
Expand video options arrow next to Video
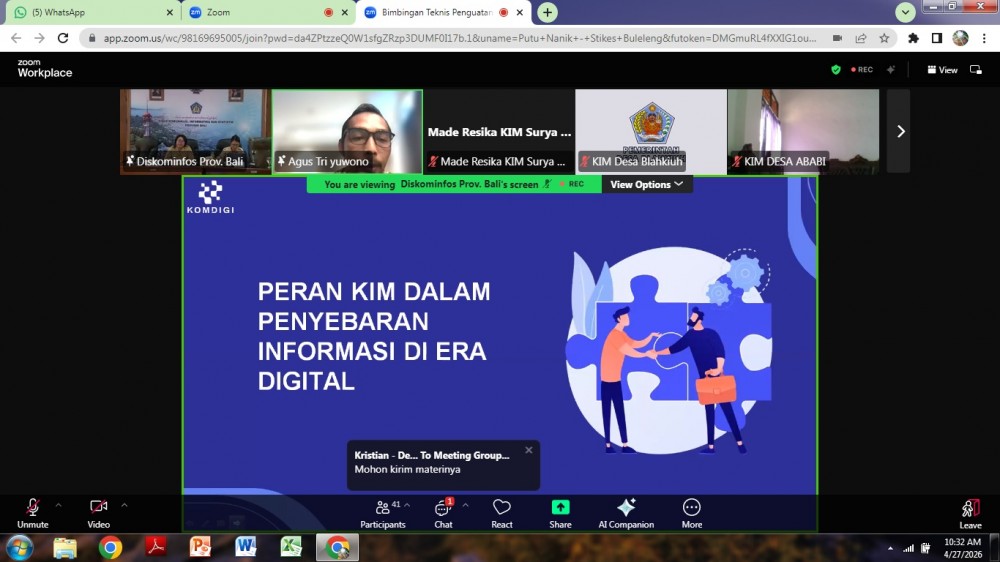pyautogui.click(x=124, y=505)
